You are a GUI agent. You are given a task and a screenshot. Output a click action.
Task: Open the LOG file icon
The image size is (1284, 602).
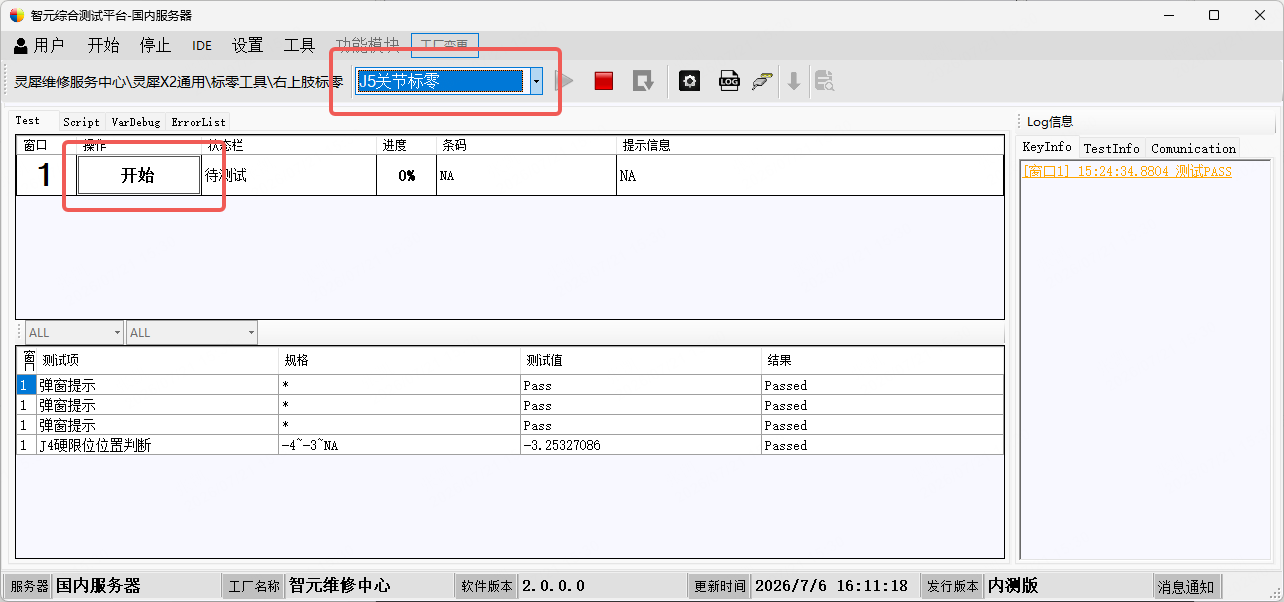click(x=729, y=81)
